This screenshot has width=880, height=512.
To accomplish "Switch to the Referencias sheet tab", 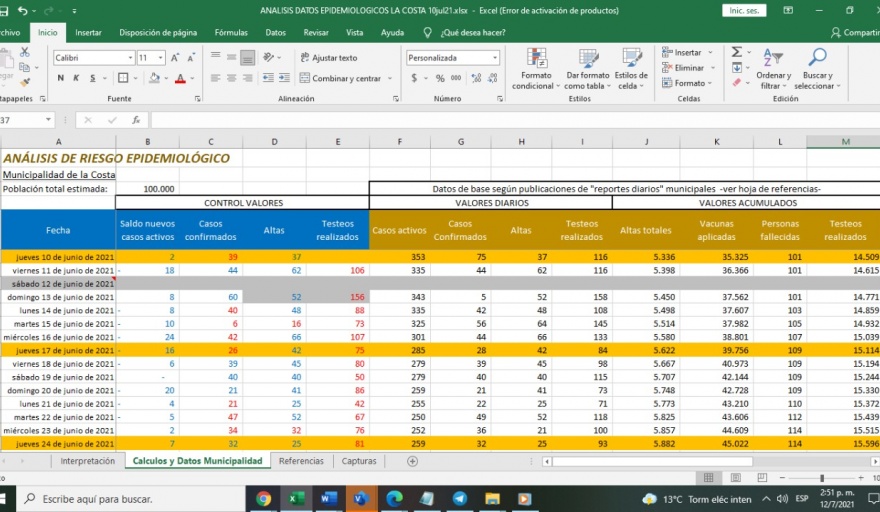I will coord(301,461).
